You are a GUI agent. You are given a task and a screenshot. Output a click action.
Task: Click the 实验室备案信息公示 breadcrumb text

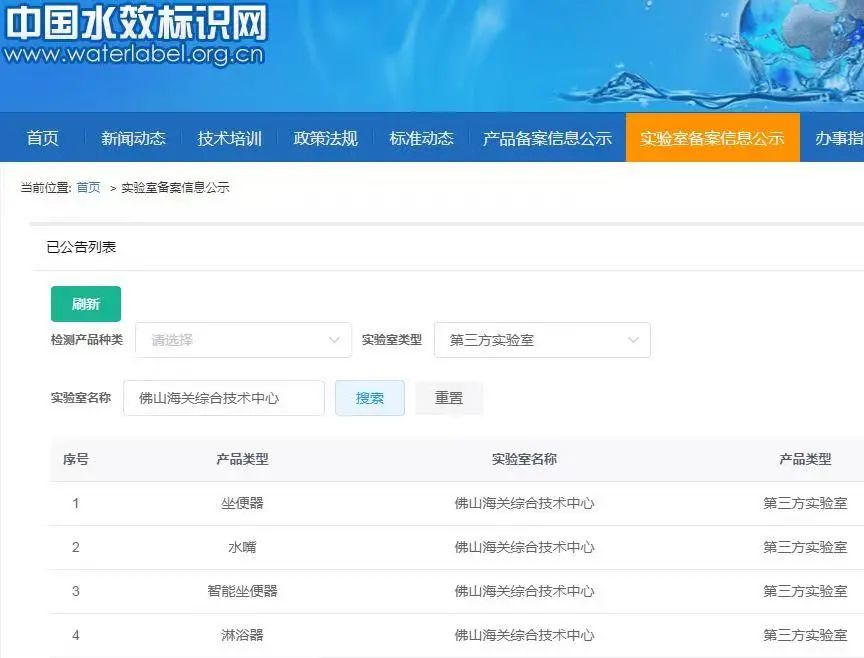175,187
